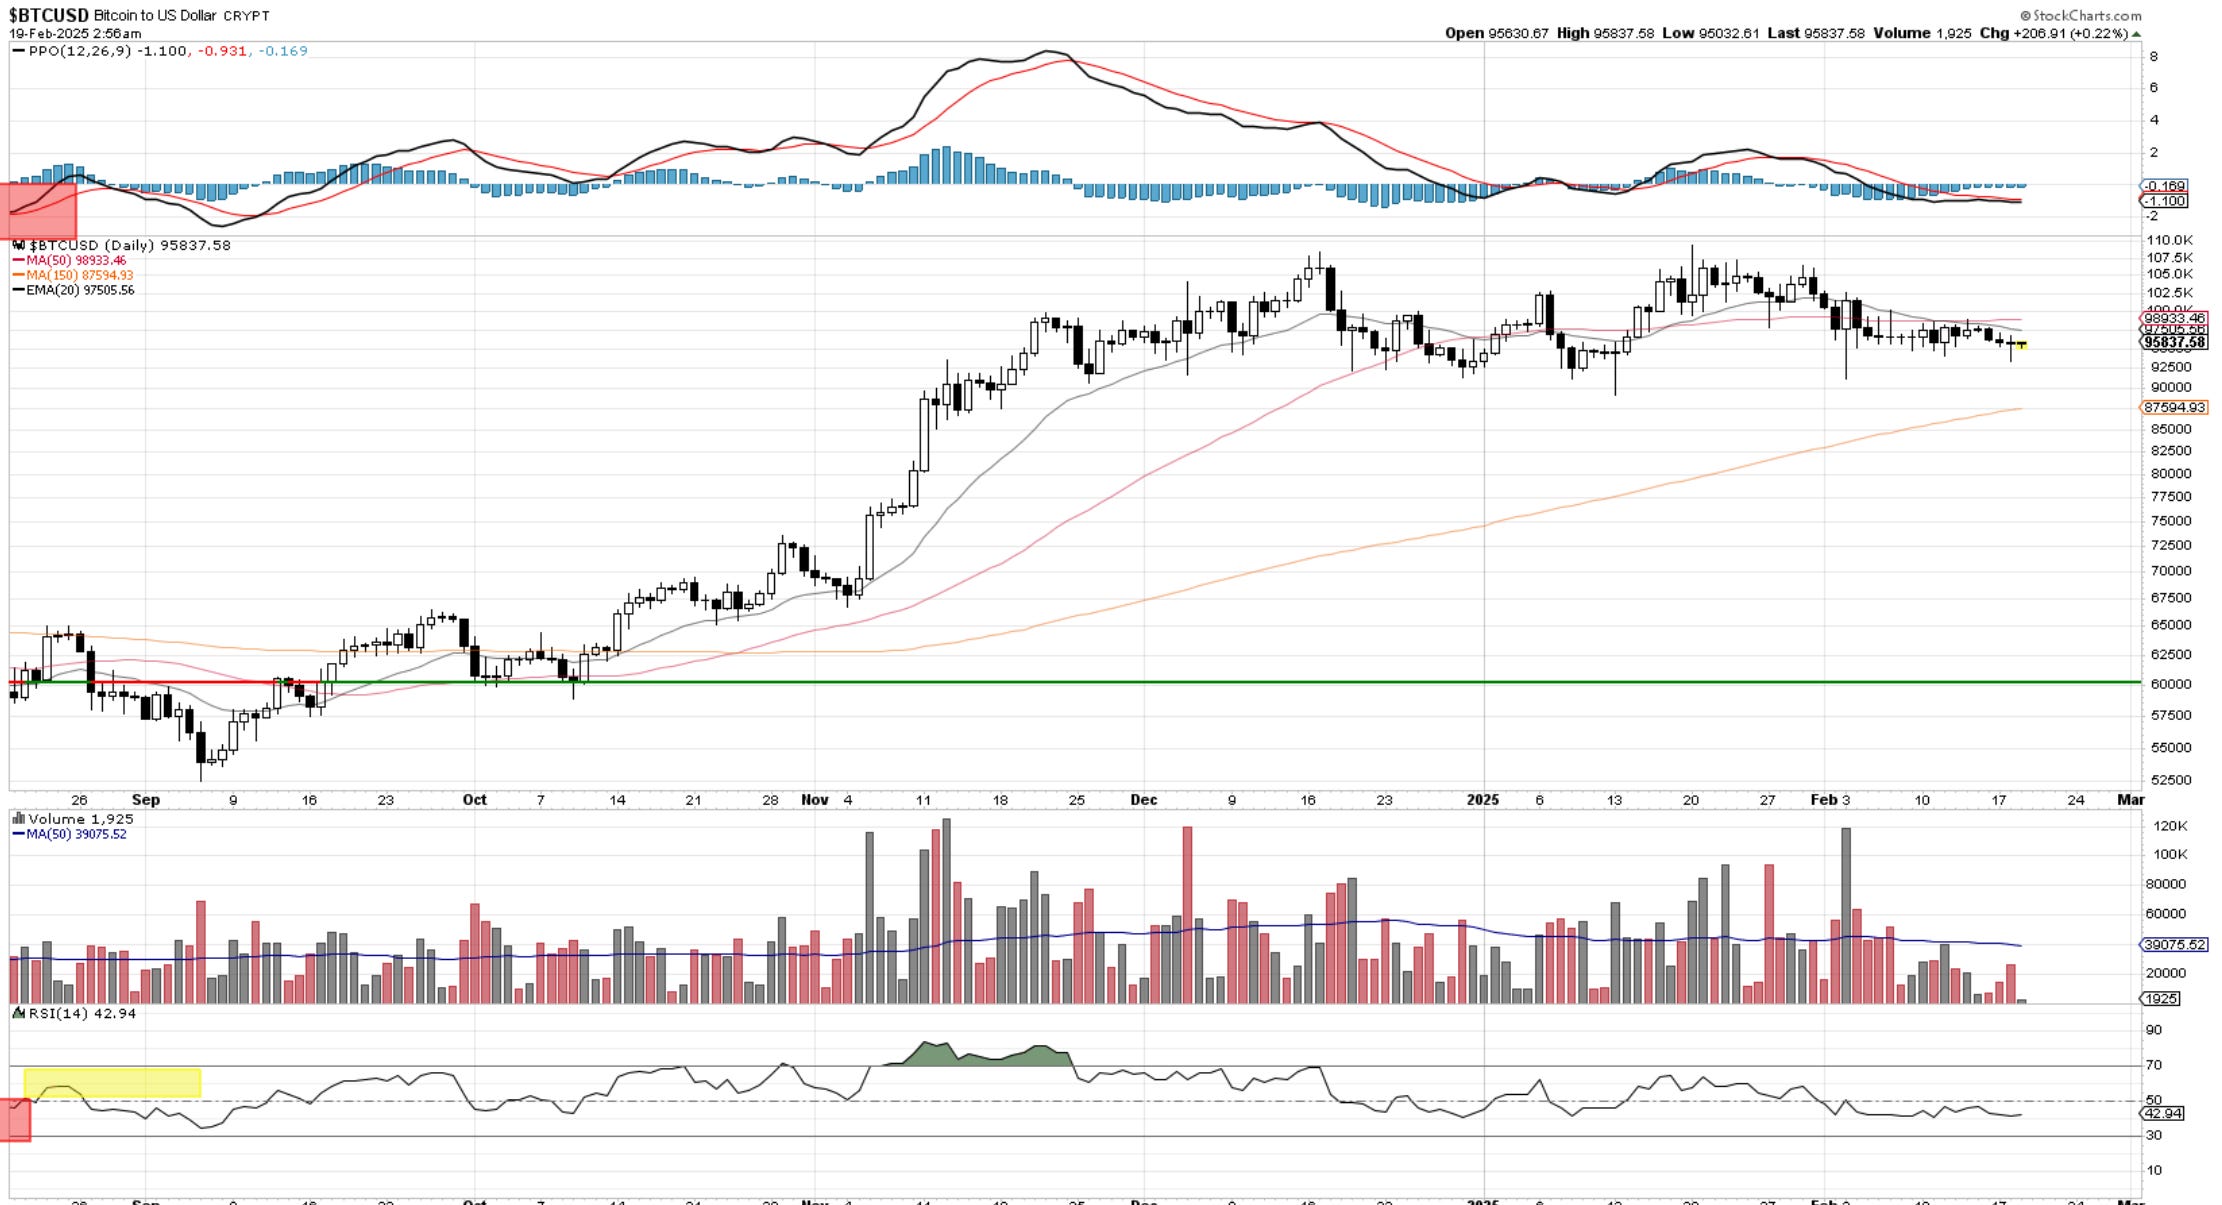2222x1205 pixels.
Task: Click the yellow-highlighted latest candlestick
Action: 2021,345
